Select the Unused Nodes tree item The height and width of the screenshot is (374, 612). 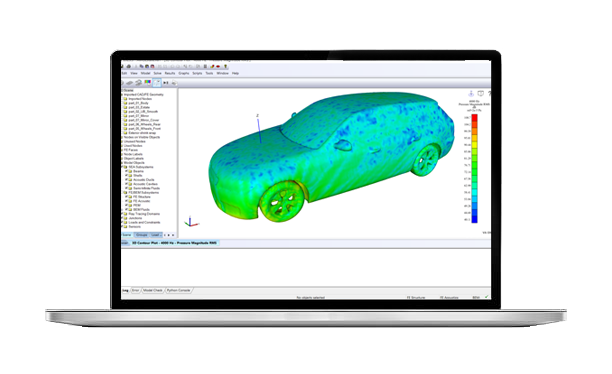[134, 141]
